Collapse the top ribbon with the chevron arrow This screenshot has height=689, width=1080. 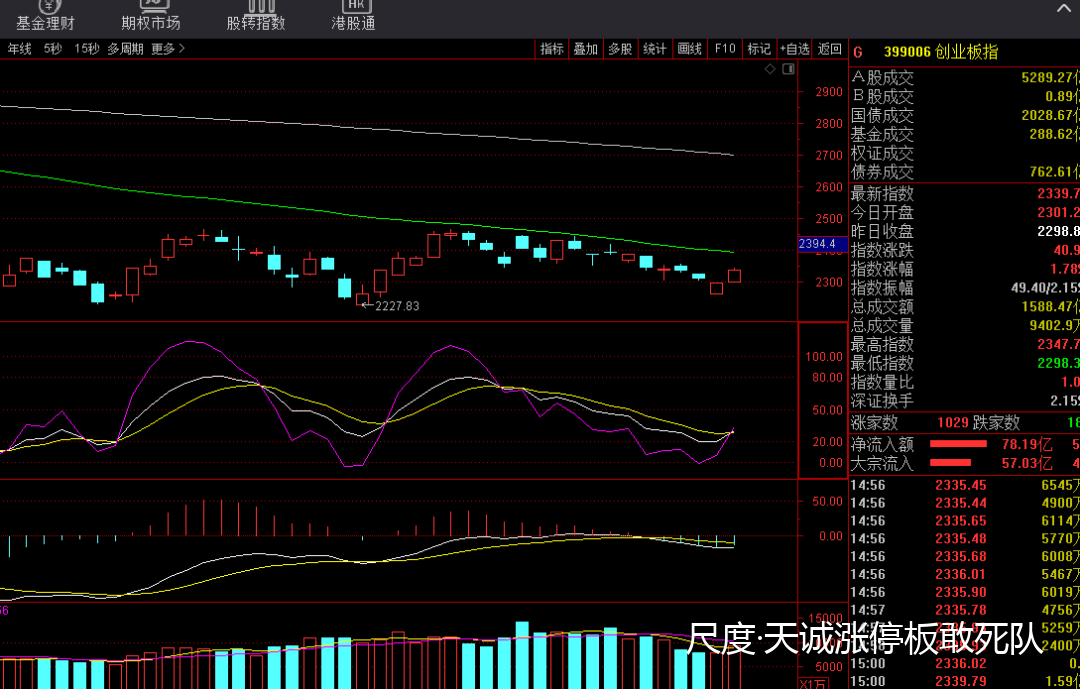[x=1063, y=7]
